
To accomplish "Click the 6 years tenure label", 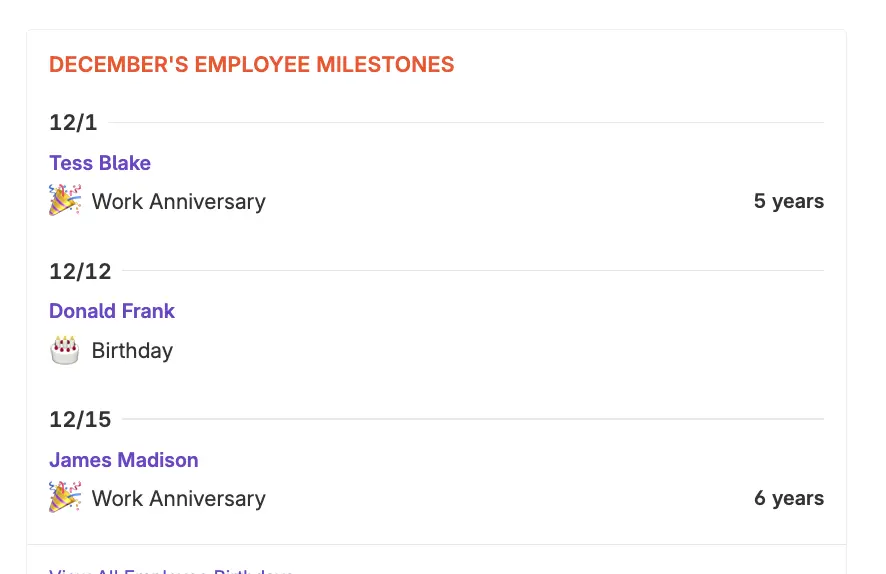I will tap(789, 498).
